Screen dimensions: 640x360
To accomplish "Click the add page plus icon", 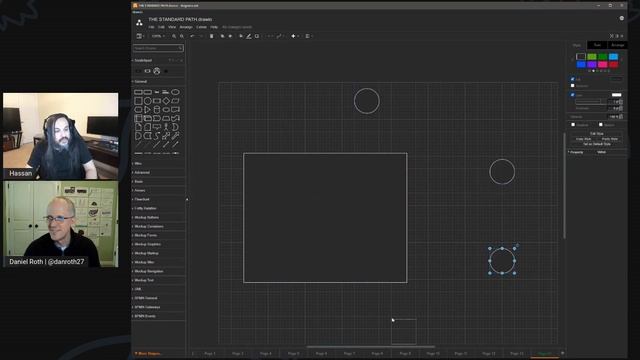I will click(x=562, y=353).
